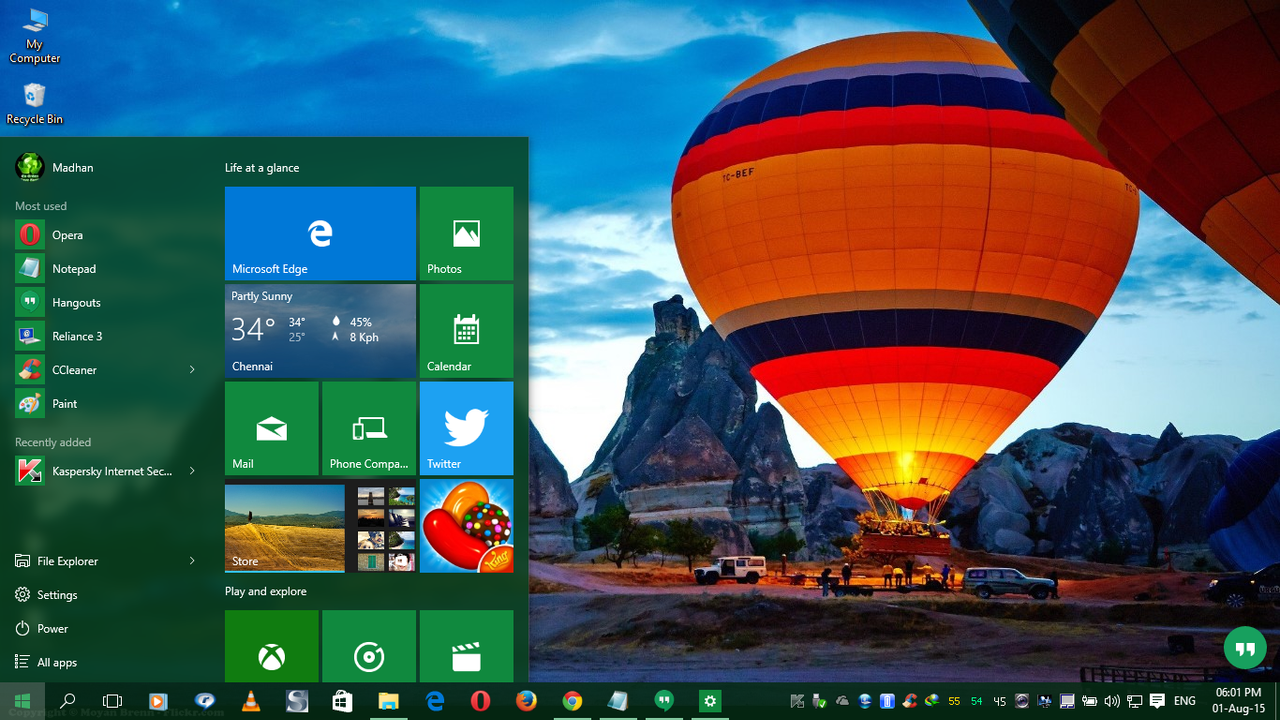This screenshot has width=1280, height=720.
Task: Open the volume control in tray
Action: [x=1112, y=701]
